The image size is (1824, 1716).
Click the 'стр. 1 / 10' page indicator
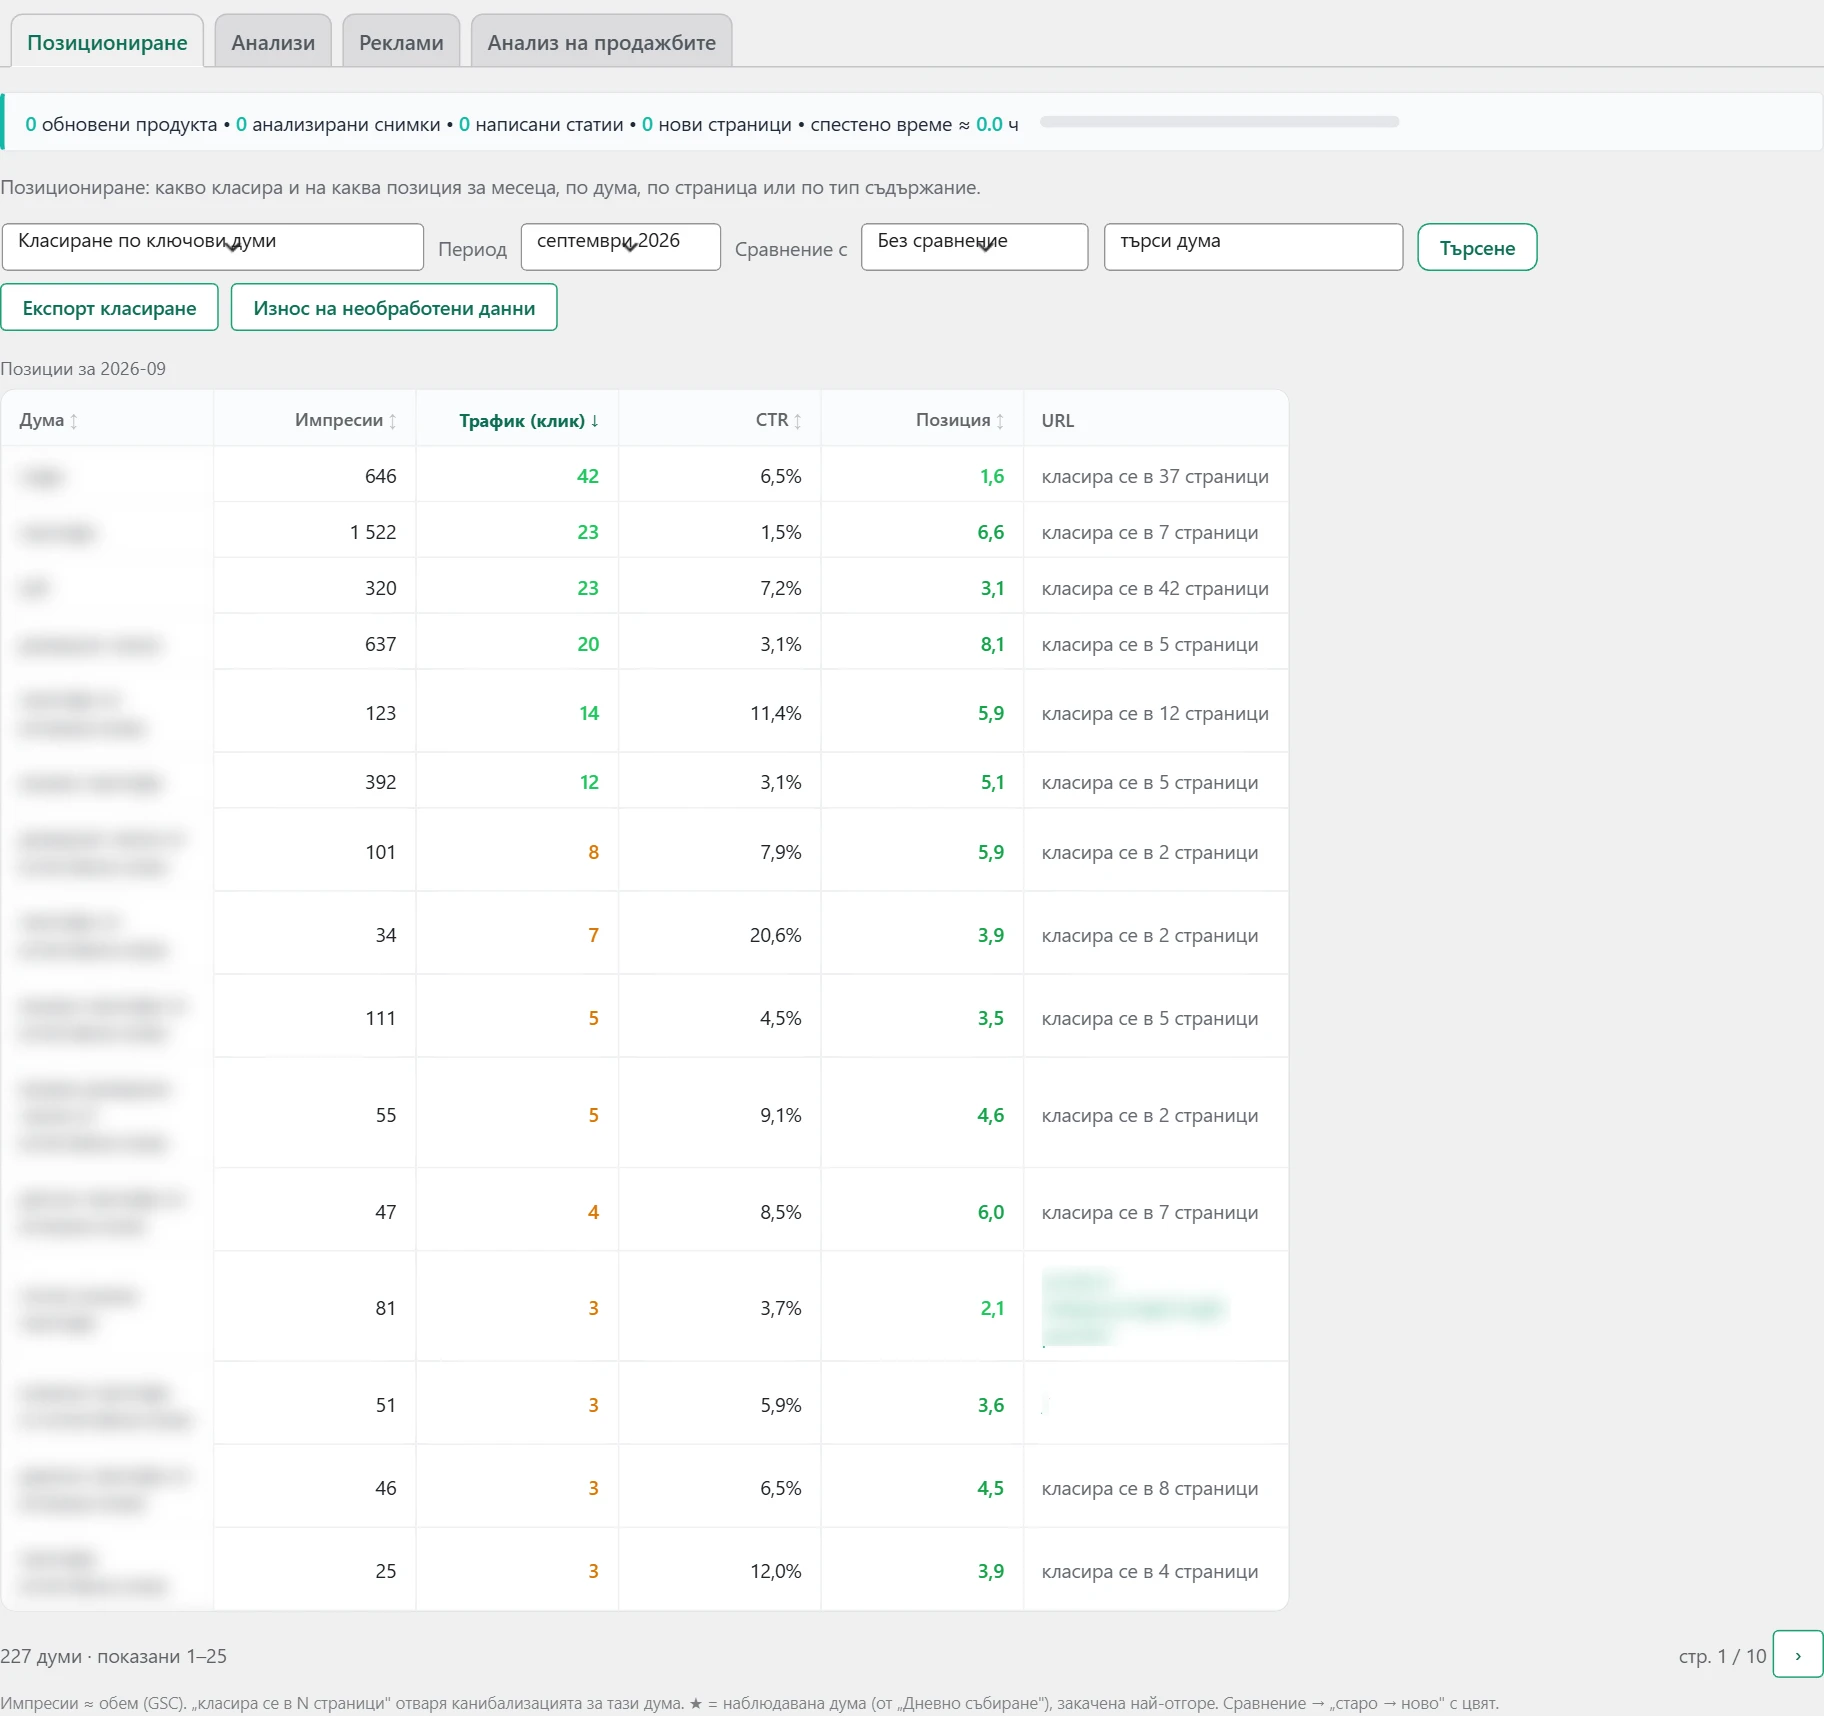coord(1722,1656)
